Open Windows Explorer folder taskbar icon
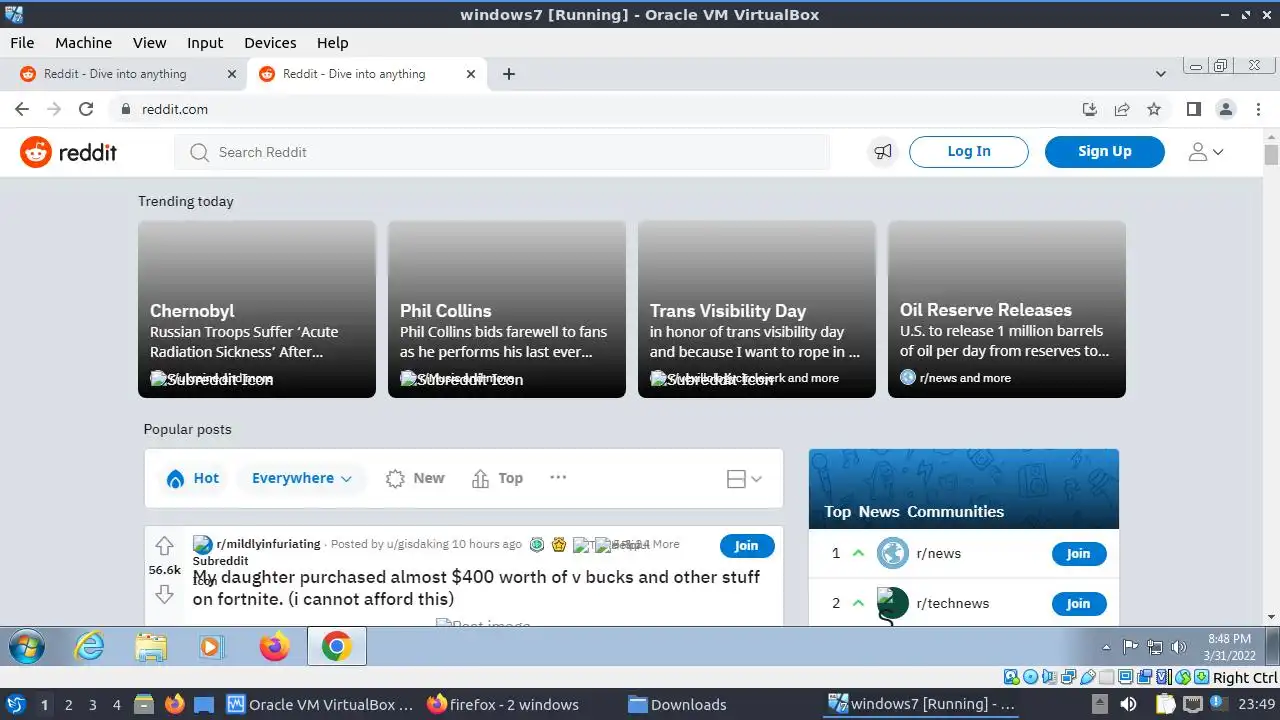The height and width of the screenshot is (720, 1280). click(151, 647)
